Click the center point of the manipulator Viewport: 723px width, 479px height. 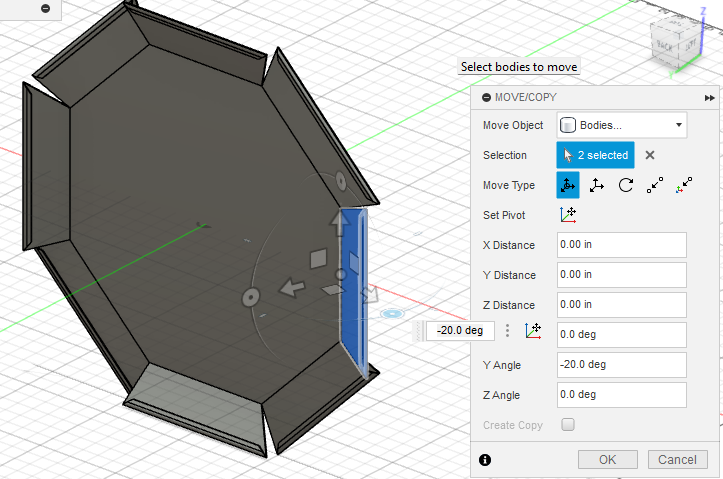pos(341,275)
